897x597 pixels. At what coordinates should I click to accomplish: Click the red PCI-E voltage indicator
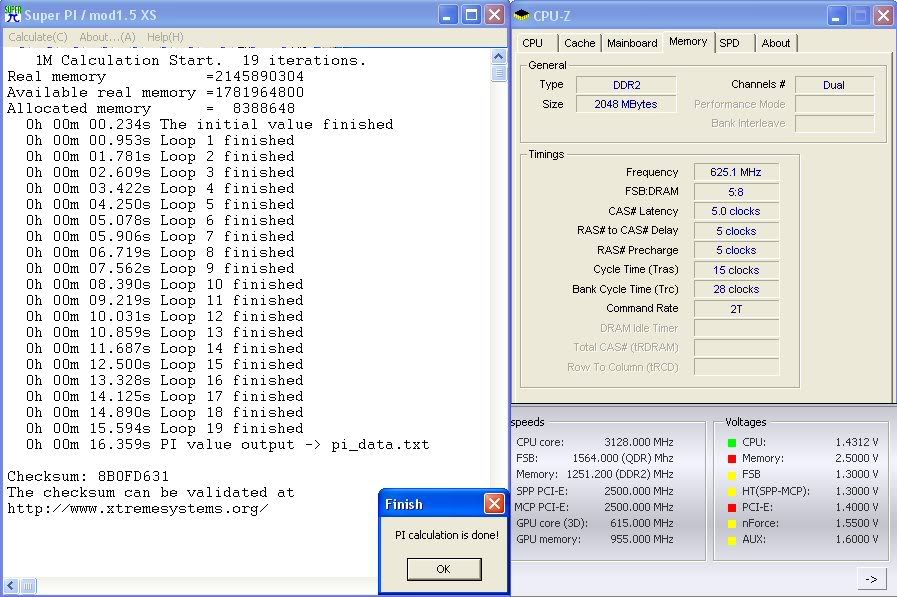pos(731,507)
